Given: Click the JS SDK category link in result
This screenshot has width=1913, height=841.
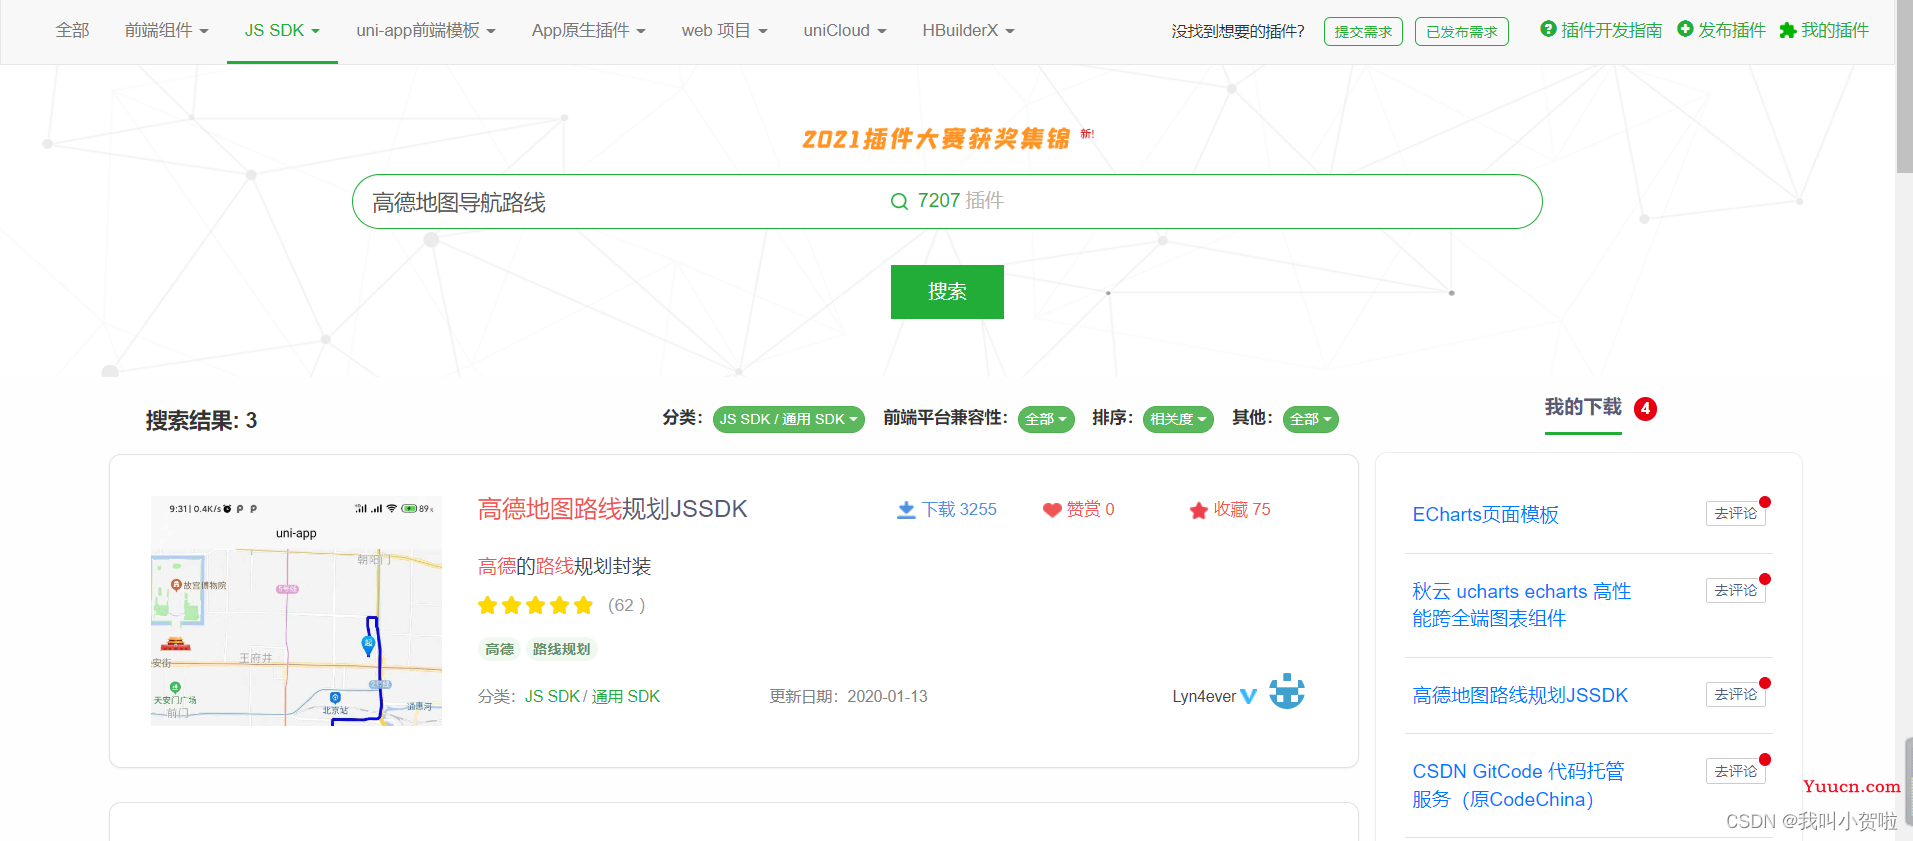Looking at the screenshot, I should 552,696.
